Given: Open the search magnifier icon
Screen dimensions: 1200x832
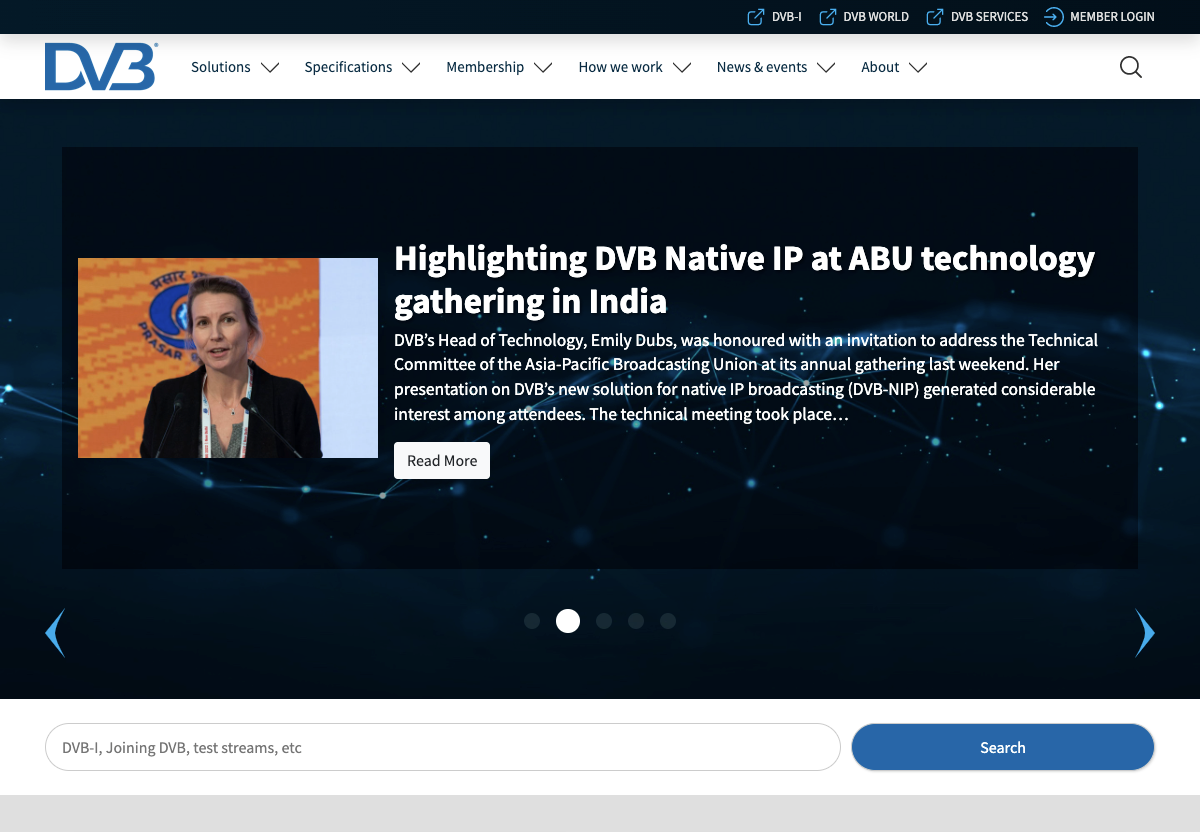Looking at the screenshot, I should [1129, 66].
